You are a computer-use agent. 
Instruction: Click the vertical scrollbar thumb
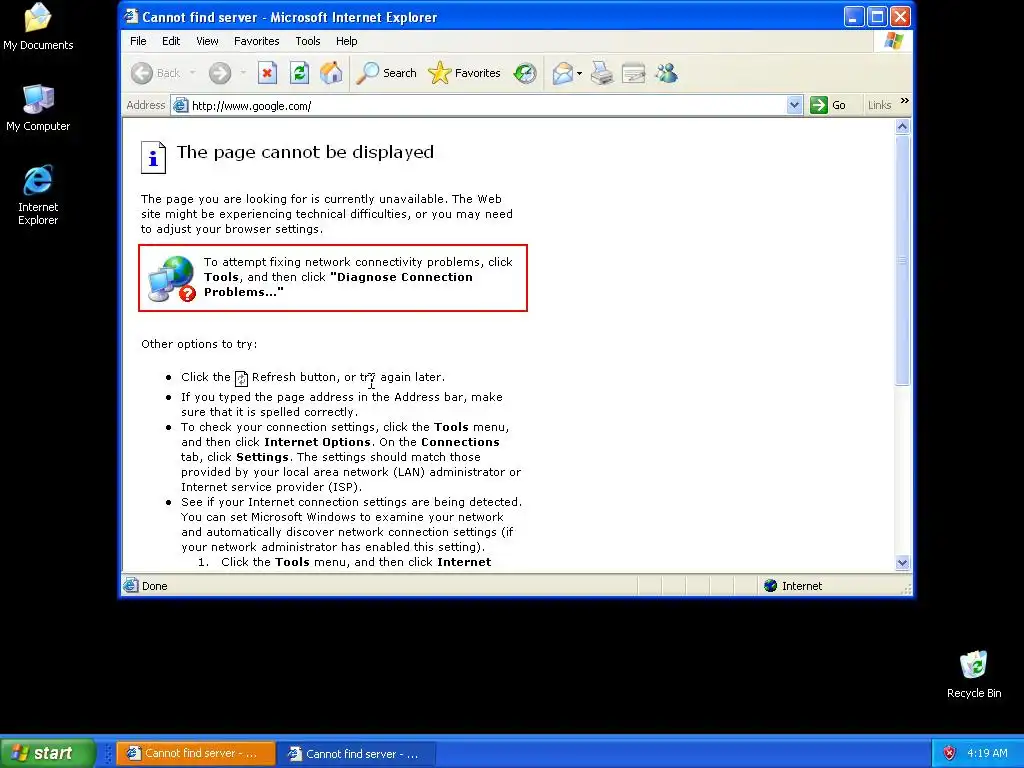click(903, 260)
